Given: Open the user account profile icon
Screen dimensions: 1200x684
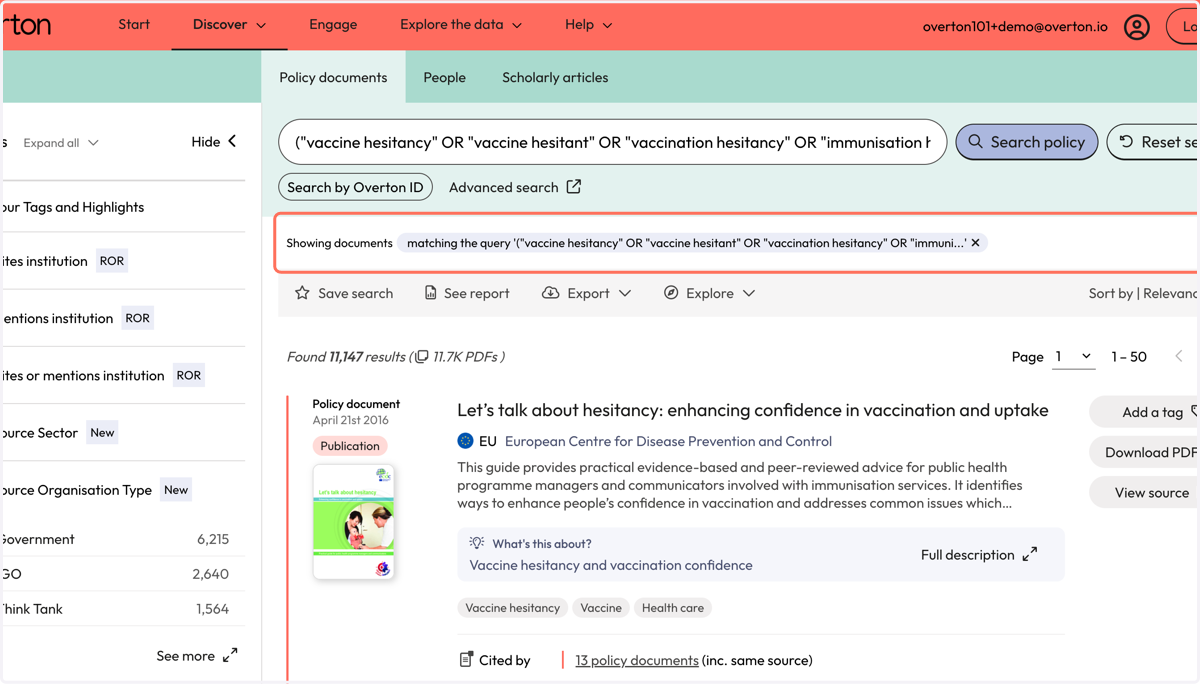Looking at the screenshot, I should pos(1136,27).
